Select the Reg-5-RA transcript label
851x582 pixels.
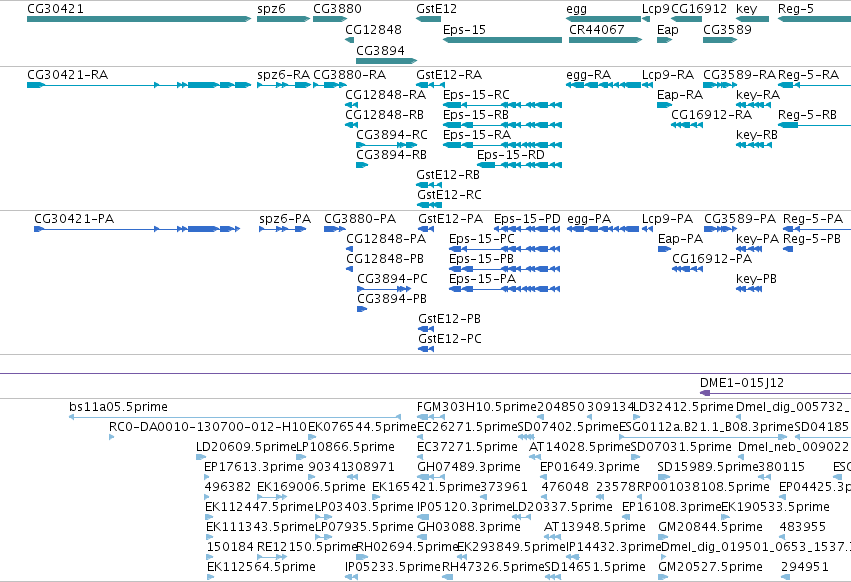809,75
